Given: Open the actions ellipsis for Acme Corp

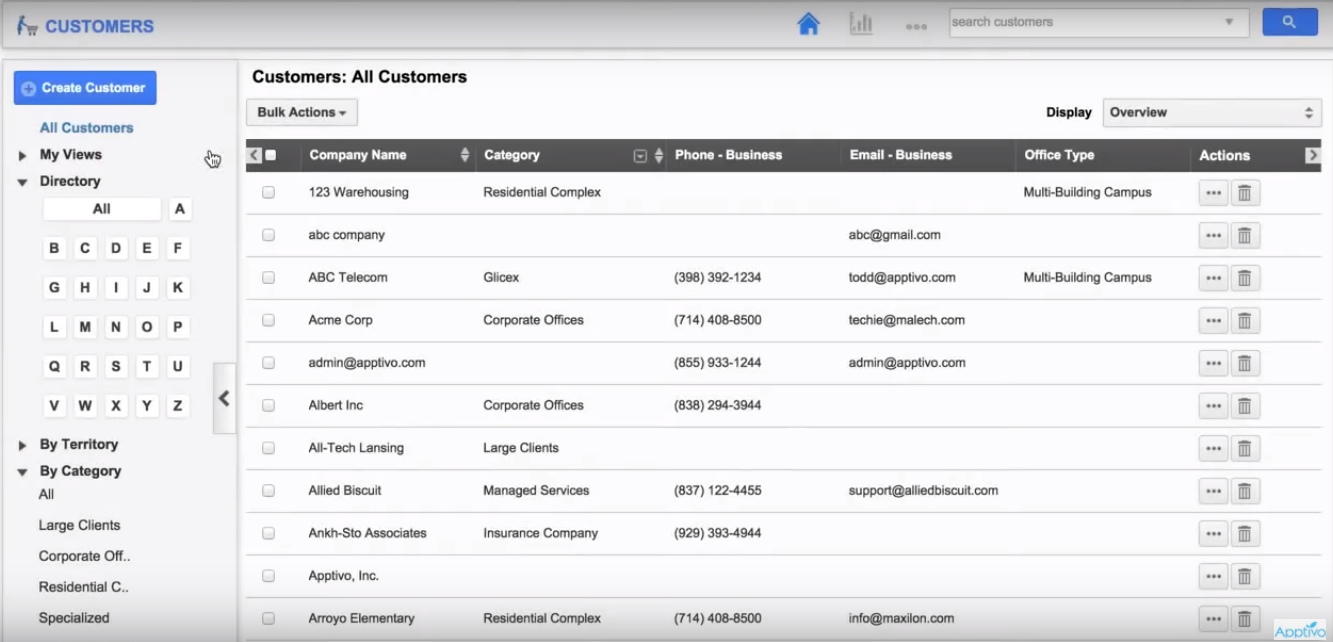Looking at the screenshot, I should pos(1213,320).
